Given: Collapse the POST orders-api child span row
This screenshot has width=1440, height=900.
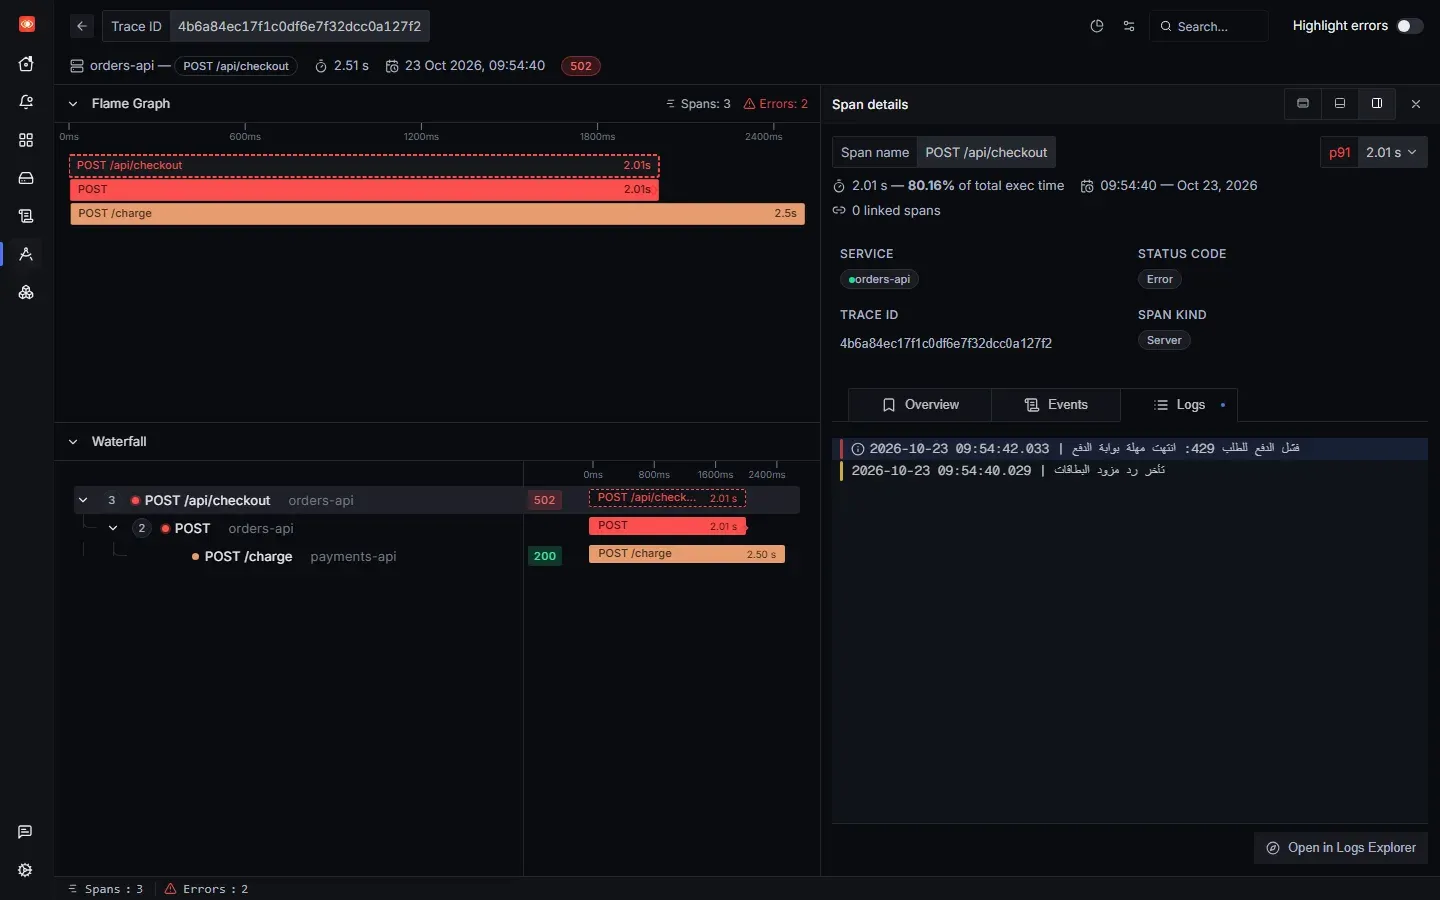Looking at the screenshot, I should click(x=113, y=528).
